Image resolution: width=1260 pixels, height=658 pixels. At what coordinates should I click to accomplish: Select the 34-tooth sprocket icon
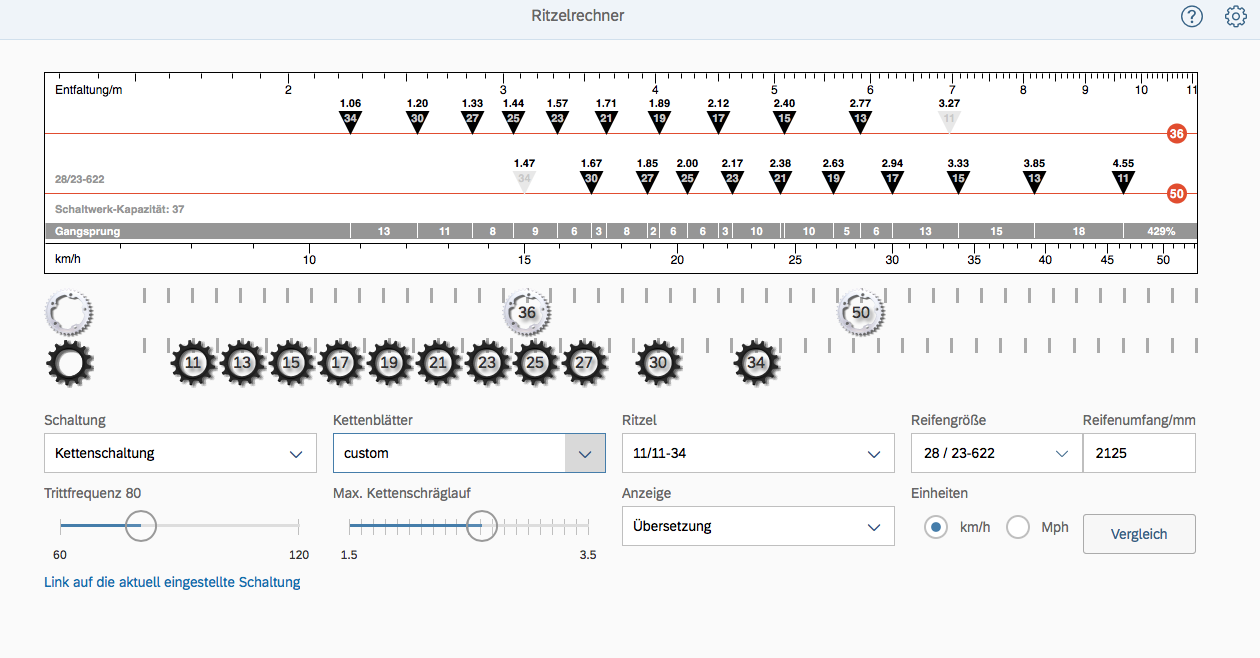coord(757,363)
